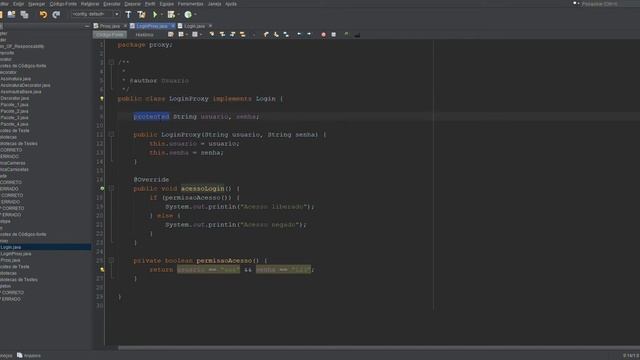Click the Shift Line Left icon

[x=299, y=35]
